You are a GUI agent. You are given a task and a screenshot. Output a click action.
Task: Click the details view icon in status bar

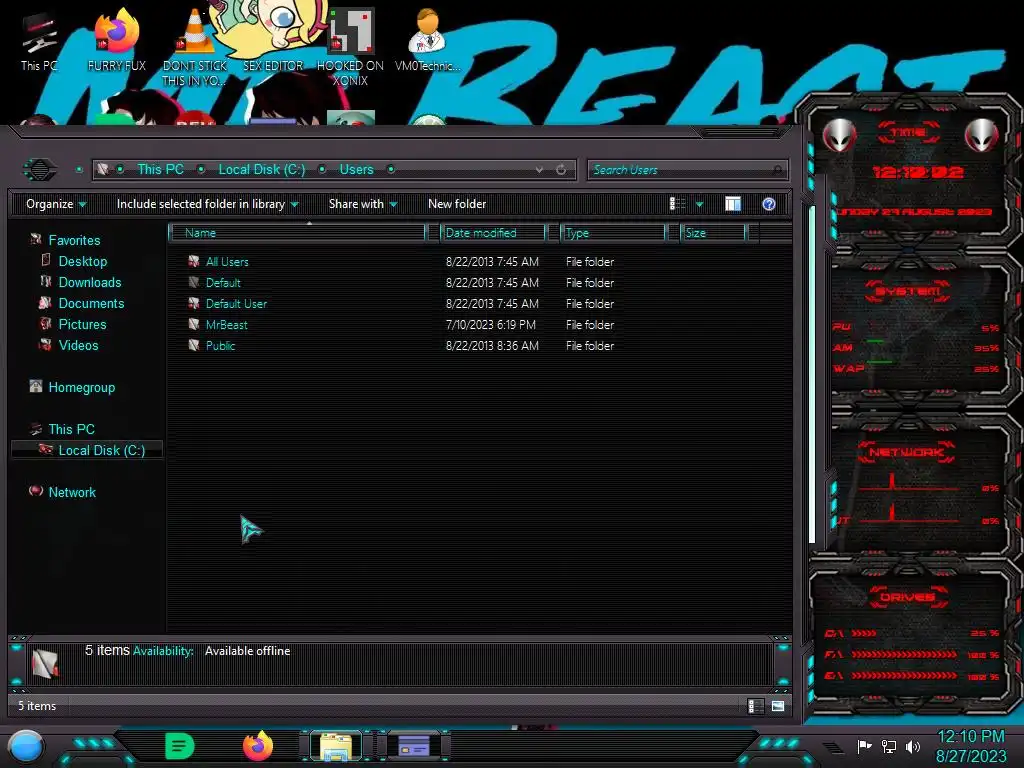(x=754, y=706)
